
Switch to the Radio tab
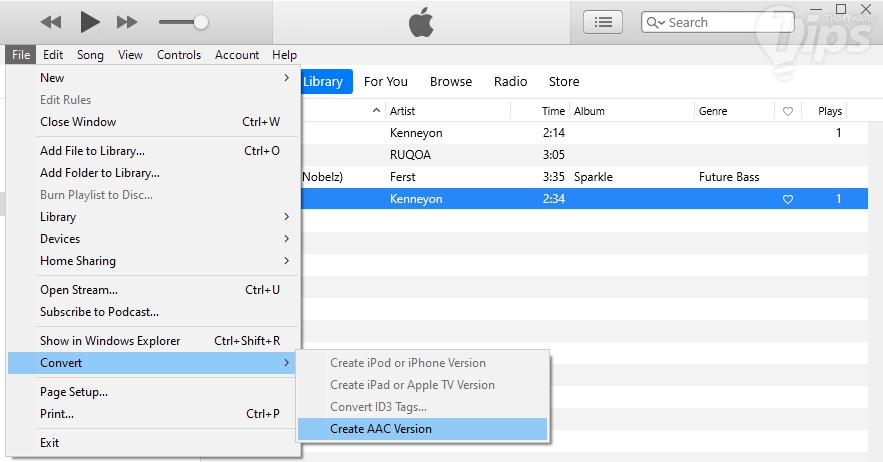511,82
